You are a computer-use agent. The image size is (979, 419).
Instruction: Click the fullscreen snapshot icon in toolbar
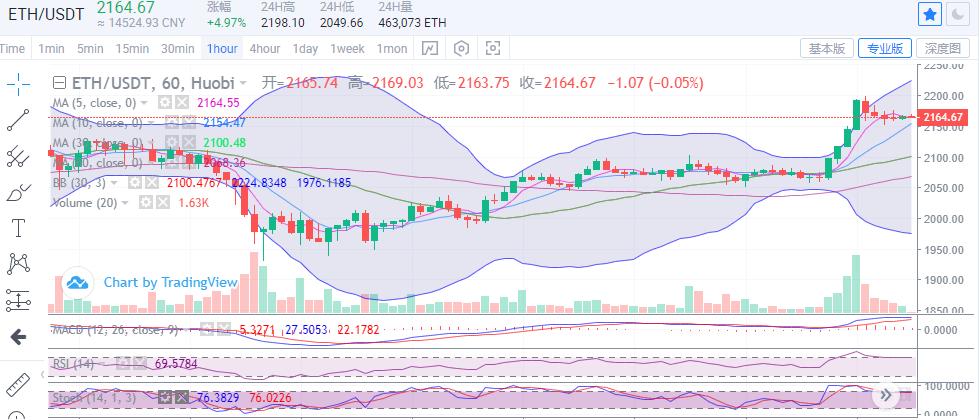(493, 48)
